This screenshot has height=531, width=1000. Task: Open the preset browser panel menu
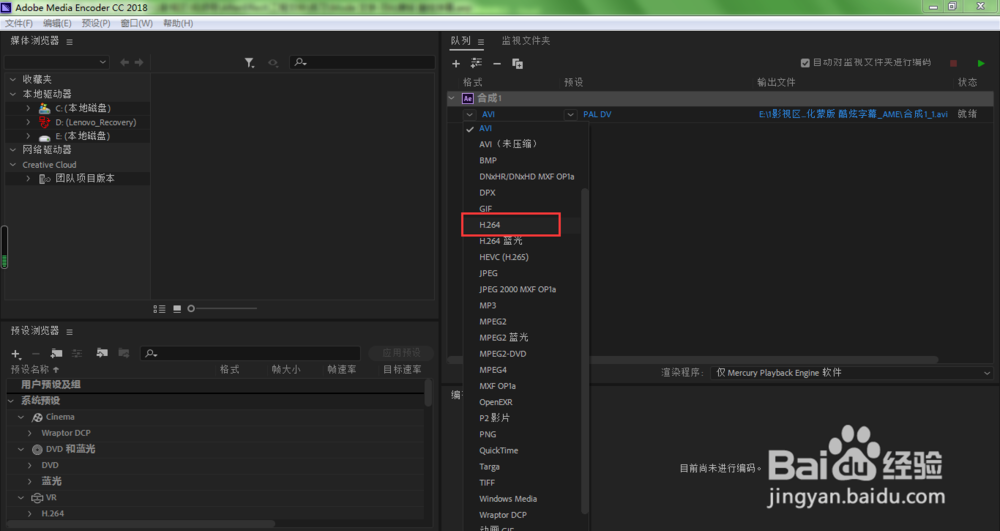(70, 331)
